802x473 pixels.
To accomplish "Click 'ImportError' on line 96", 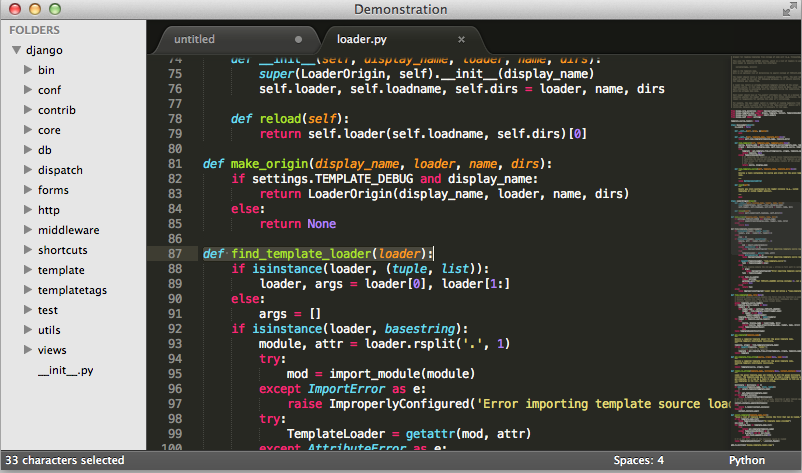I will 346,389.
